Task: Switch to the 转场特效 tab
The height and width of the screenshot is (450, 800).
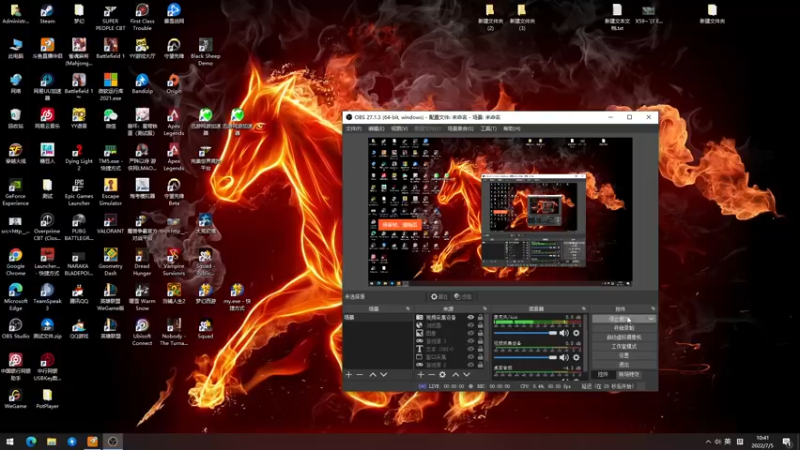Action: [629, 374]
